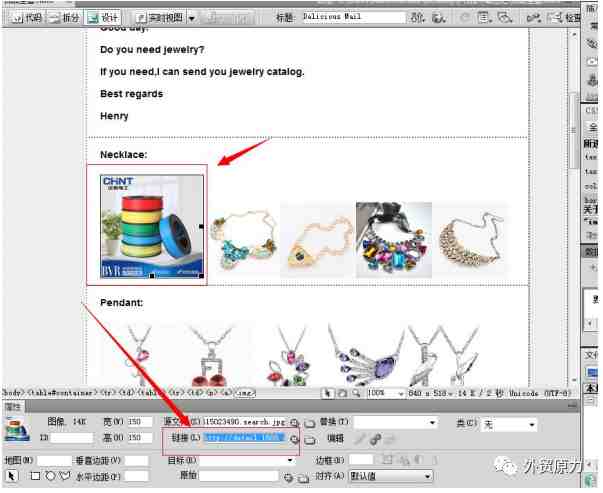Click the preview in browser globe icon
603x493 pixels.
point(438,17)
